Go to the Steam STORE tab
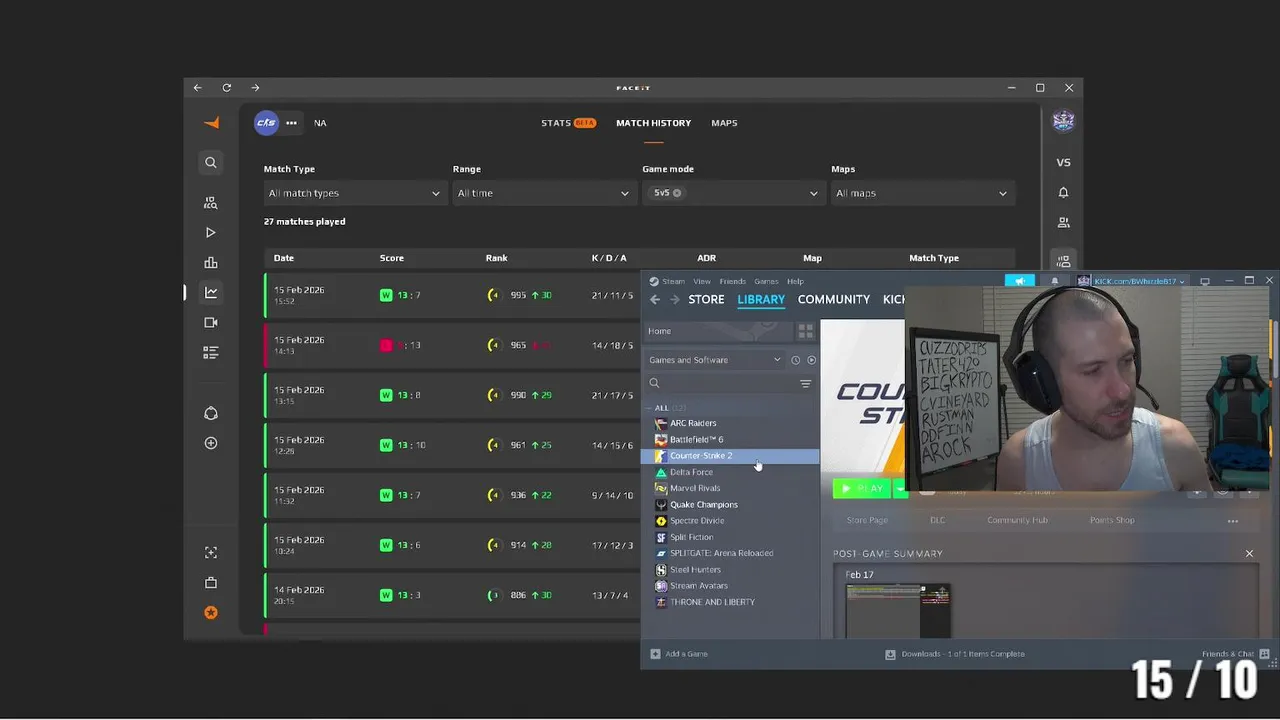 click(706, 299)
